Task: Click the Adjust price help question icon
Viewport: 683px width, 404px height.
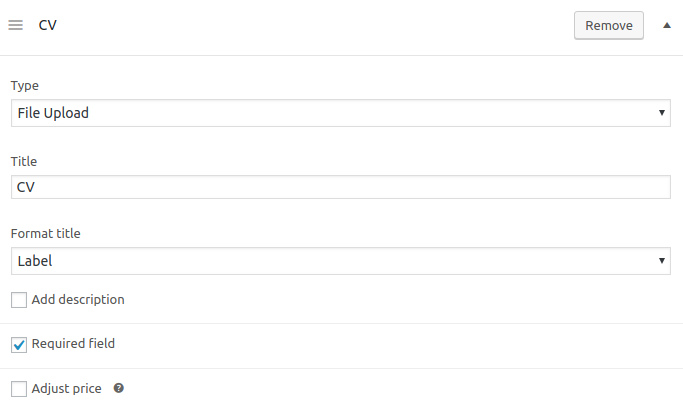Action: coord(118,388)
